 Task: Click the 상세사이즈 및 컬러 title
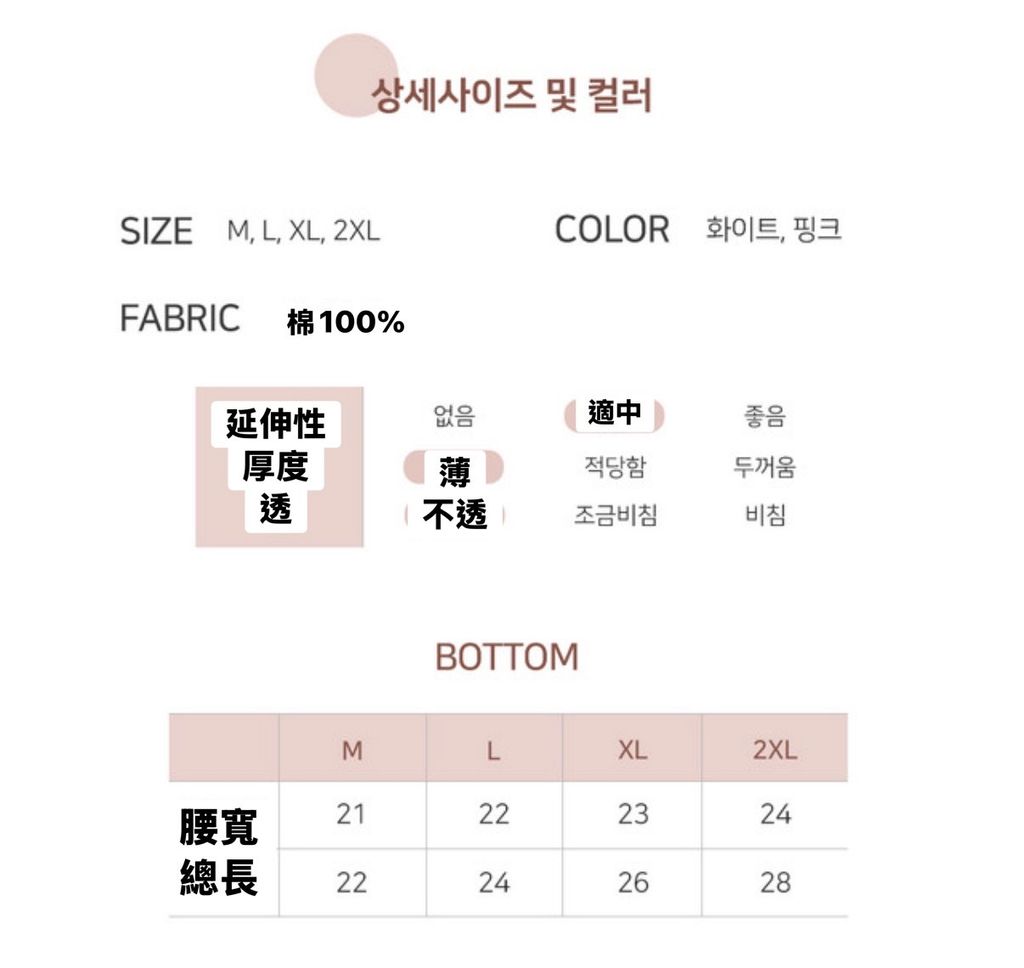click(512, 97)
